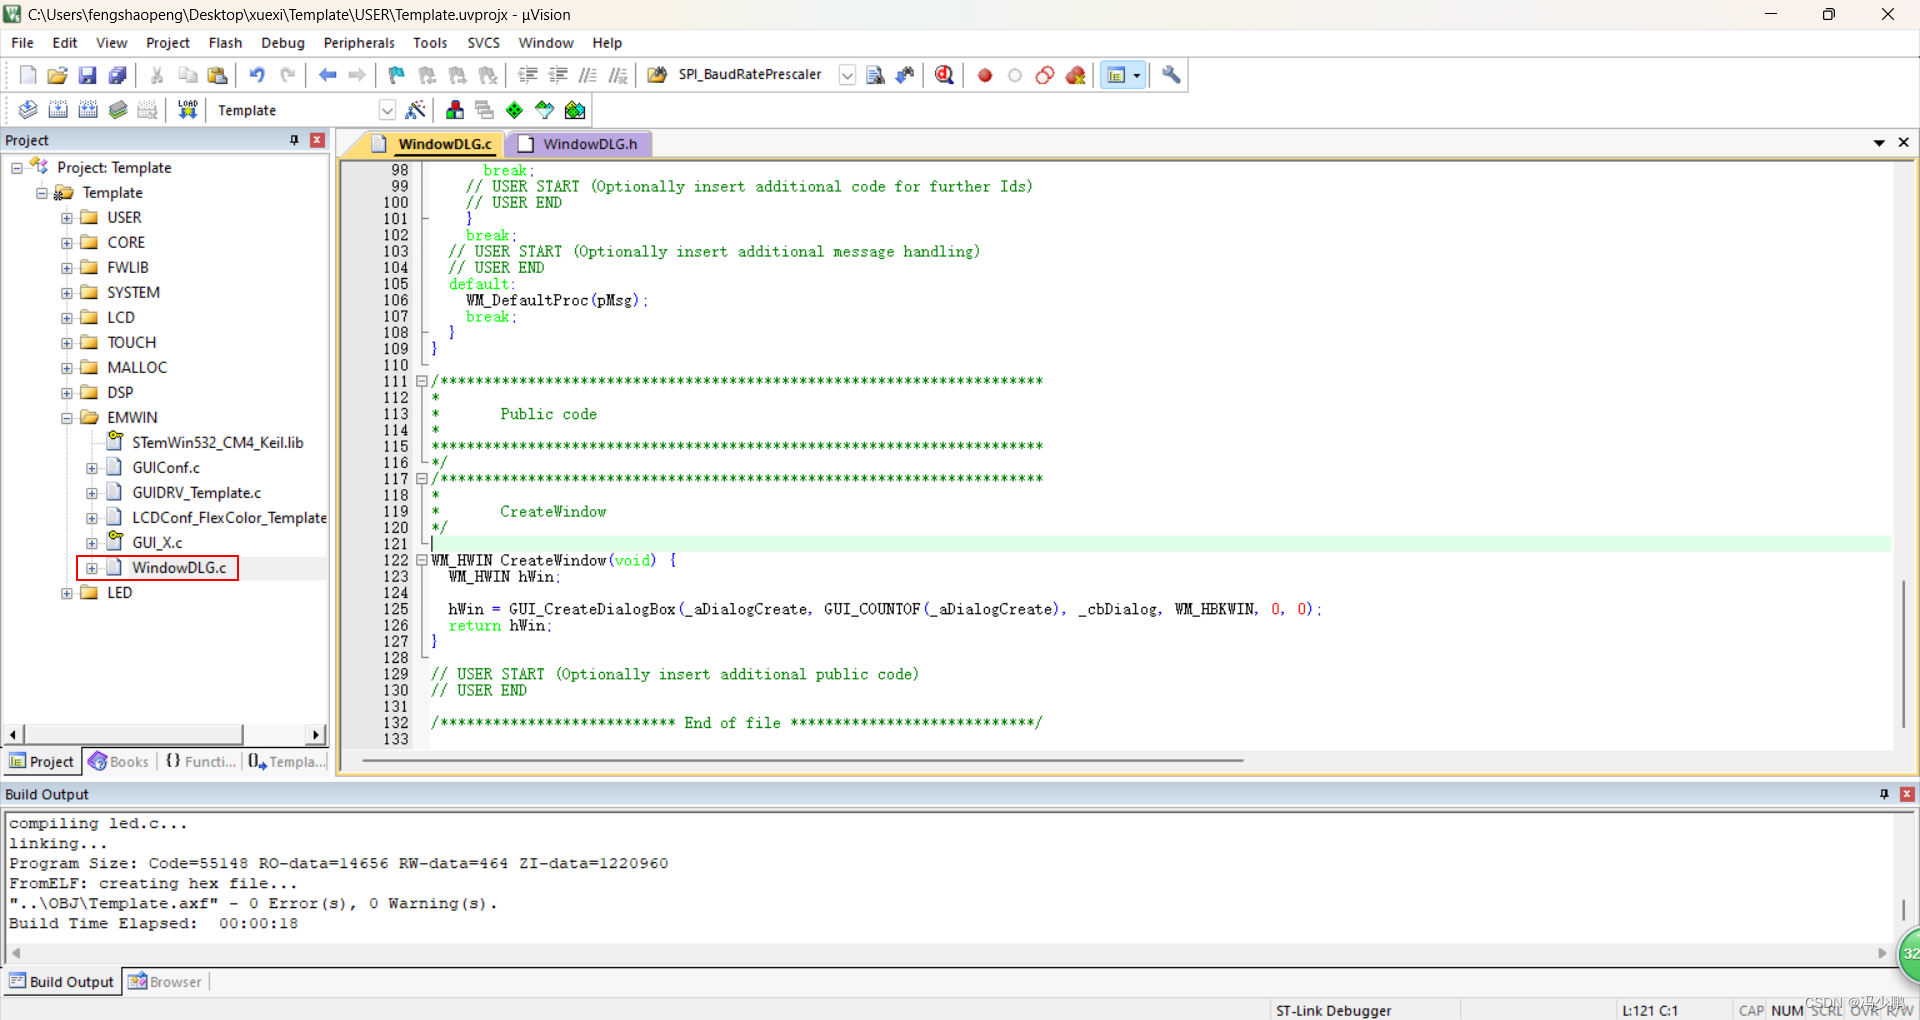Open Manage Project Items
Image resolution: width=1920 pixels, height=1020 pixels.
coord(454,110)
